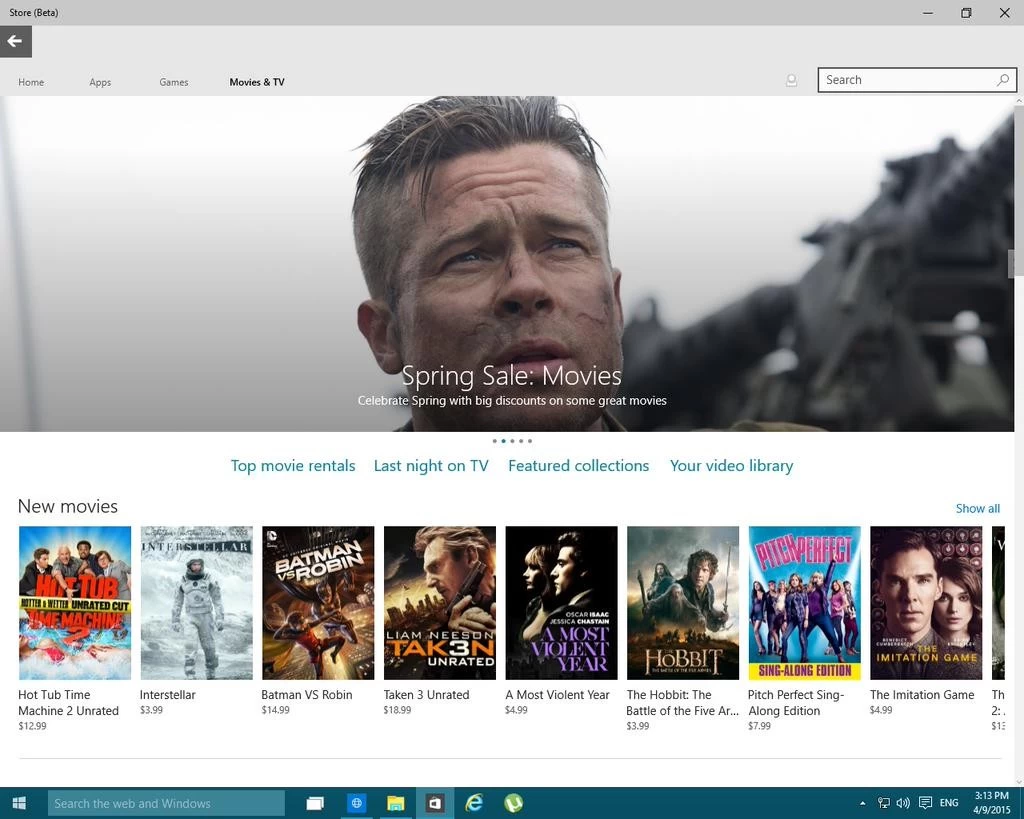
Task: Select the Movies & TV tab
Action: [x=257, y=82]
